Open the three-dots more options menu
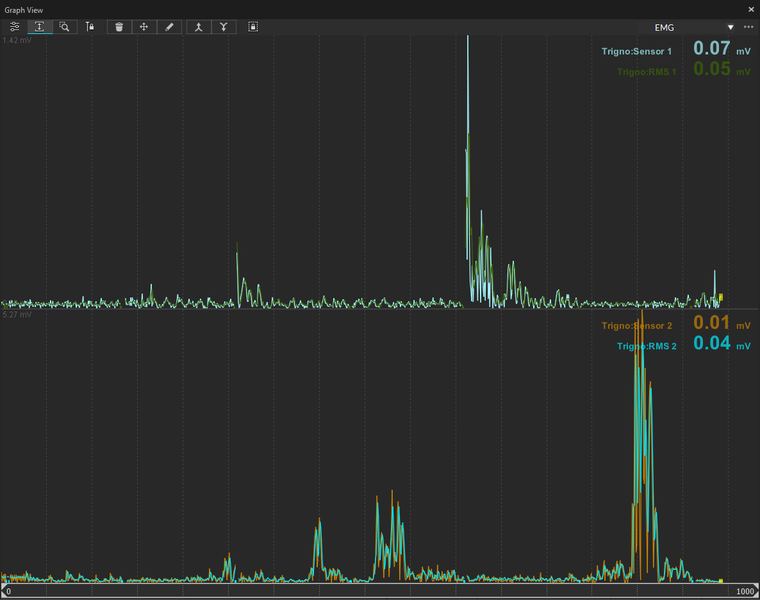 point(749,27)
